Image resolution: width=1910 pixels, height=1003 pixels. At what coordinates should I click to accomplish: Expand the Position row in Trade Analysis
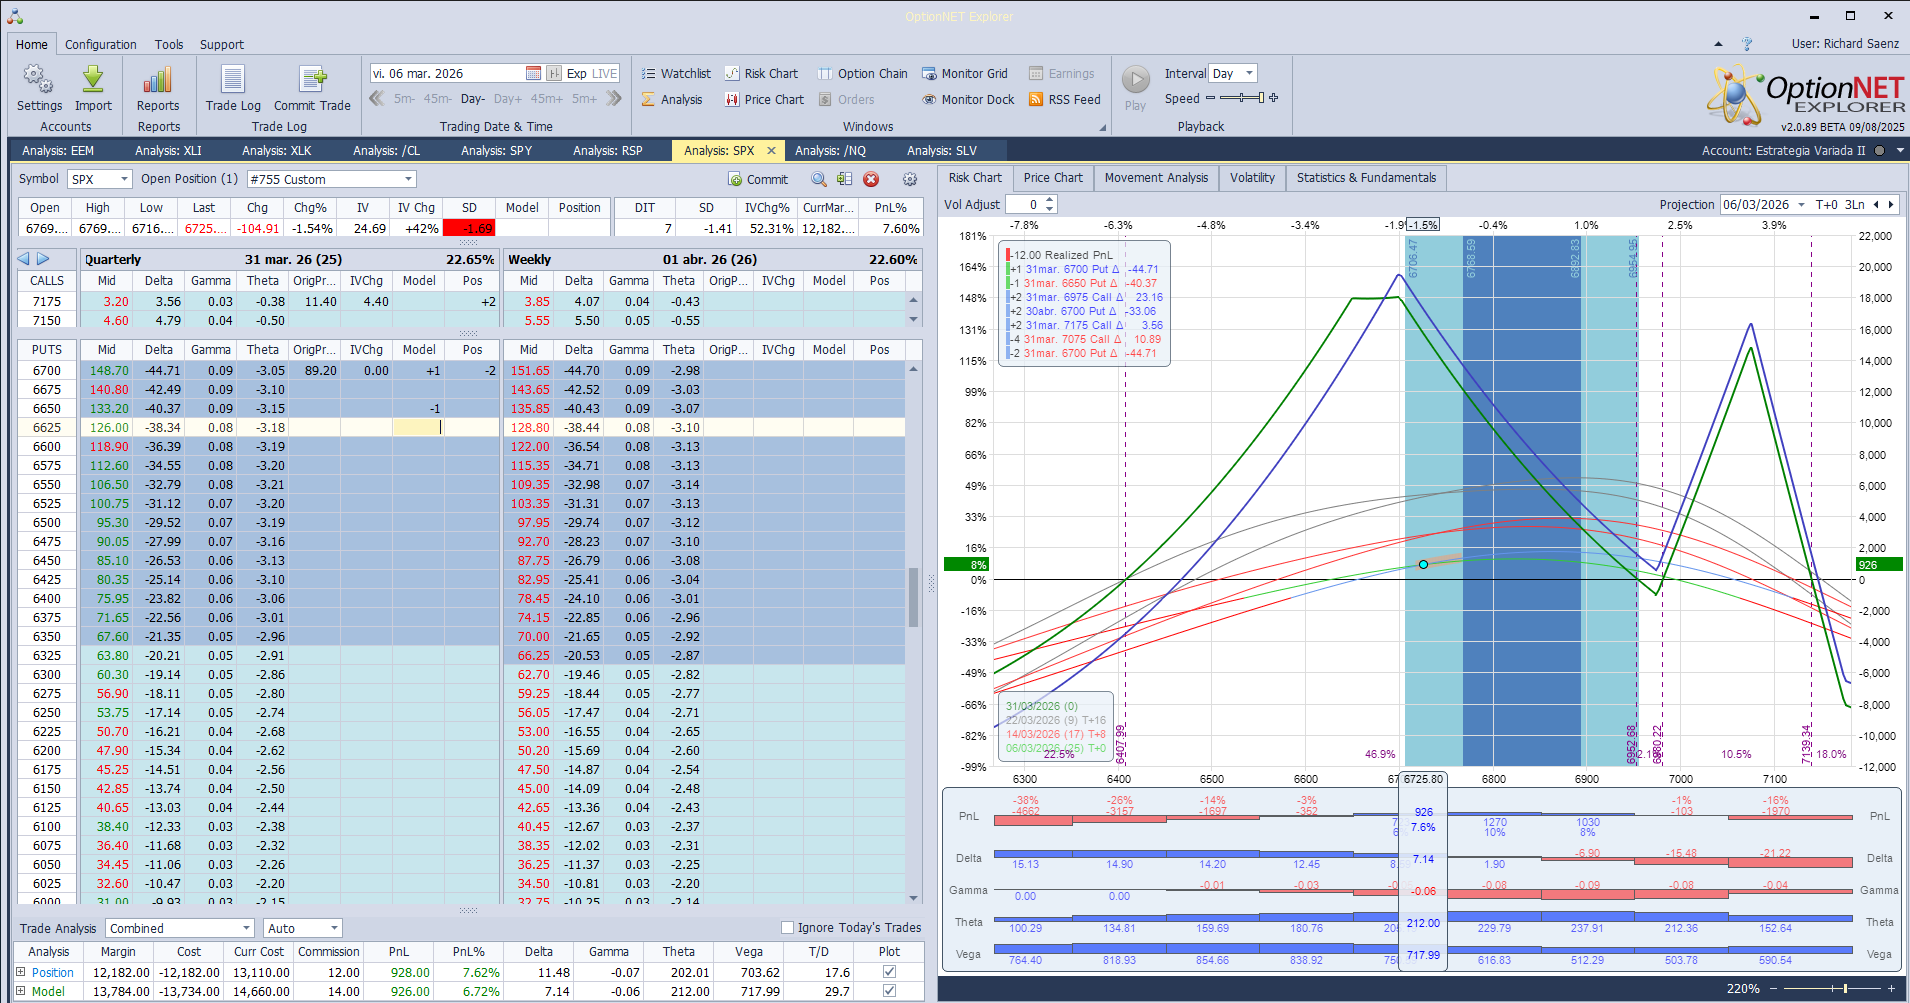20,972
